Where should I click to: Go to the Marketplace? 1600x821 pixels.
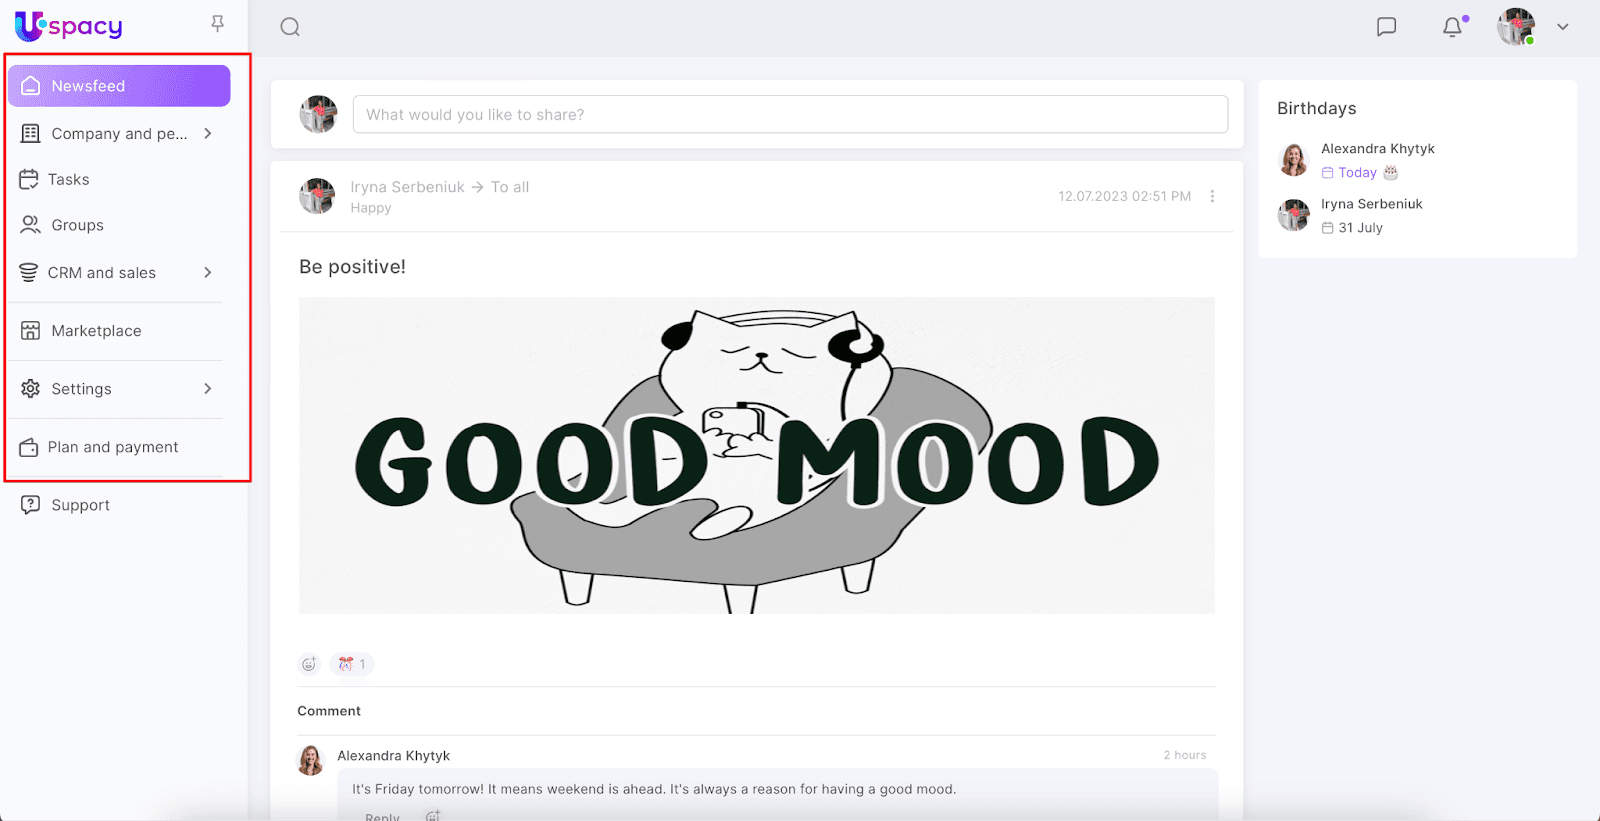119,330
